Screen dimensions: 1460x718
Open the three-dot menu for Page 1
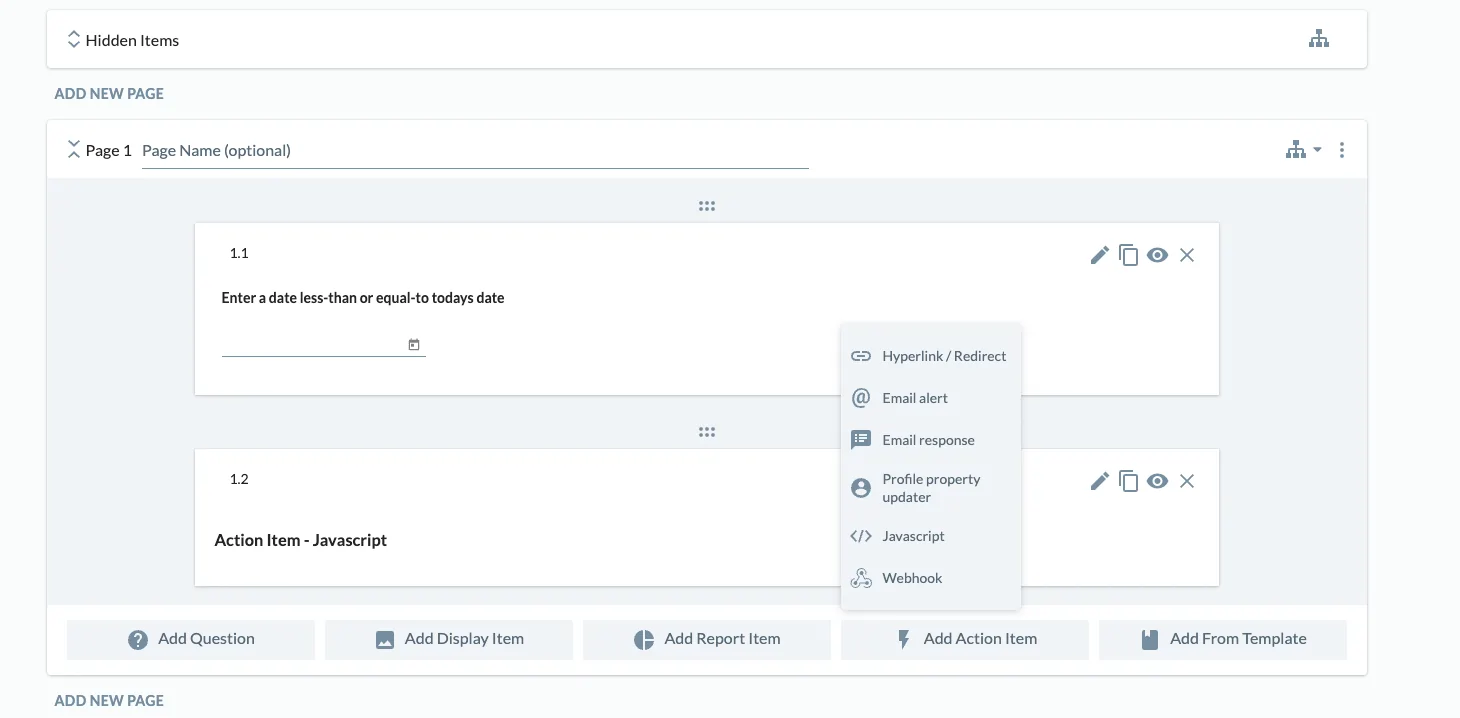coord(1342,149)
